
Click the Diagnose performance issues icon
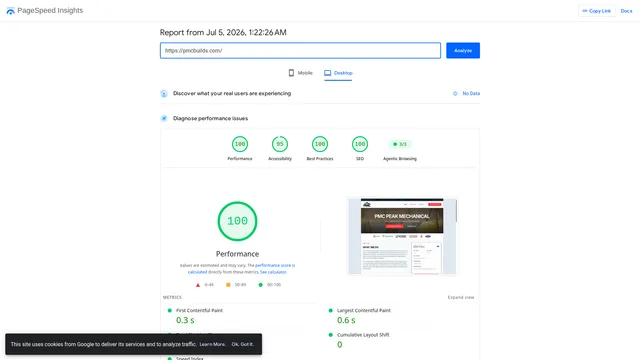point(164,118)
